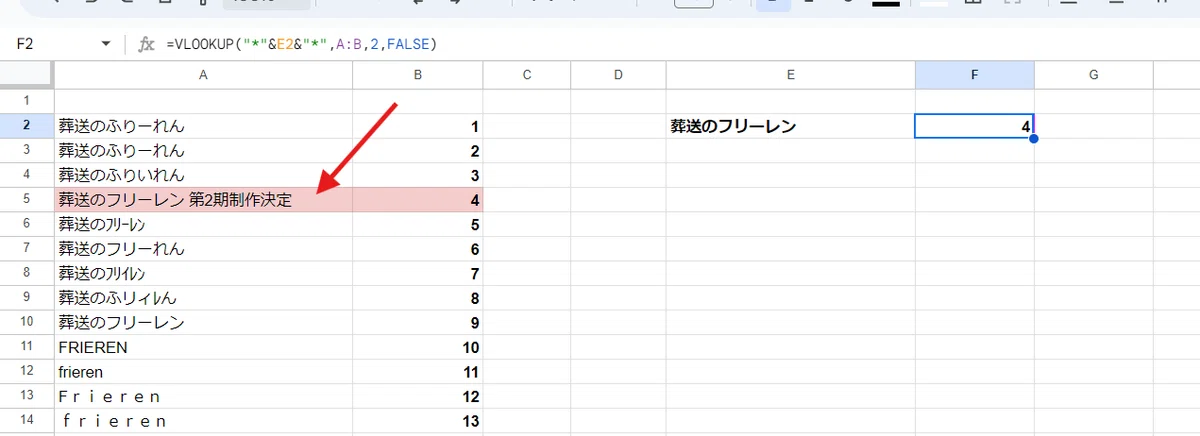Viewport: 1200px width, 436px height.
Task: Click cell B9 with value 8
Action: tap(418, 297)
